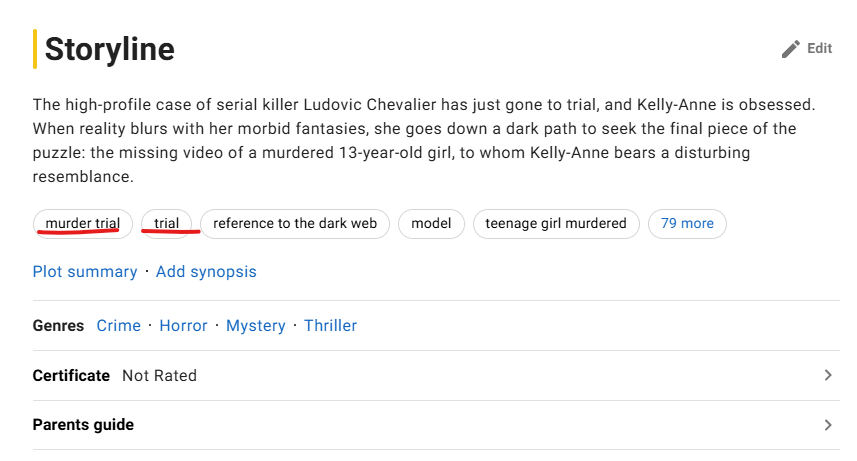This screenshot has width=857, height=461.
Task: Open the 'teenage girl murdered' keyword
Action: (556, 224)
